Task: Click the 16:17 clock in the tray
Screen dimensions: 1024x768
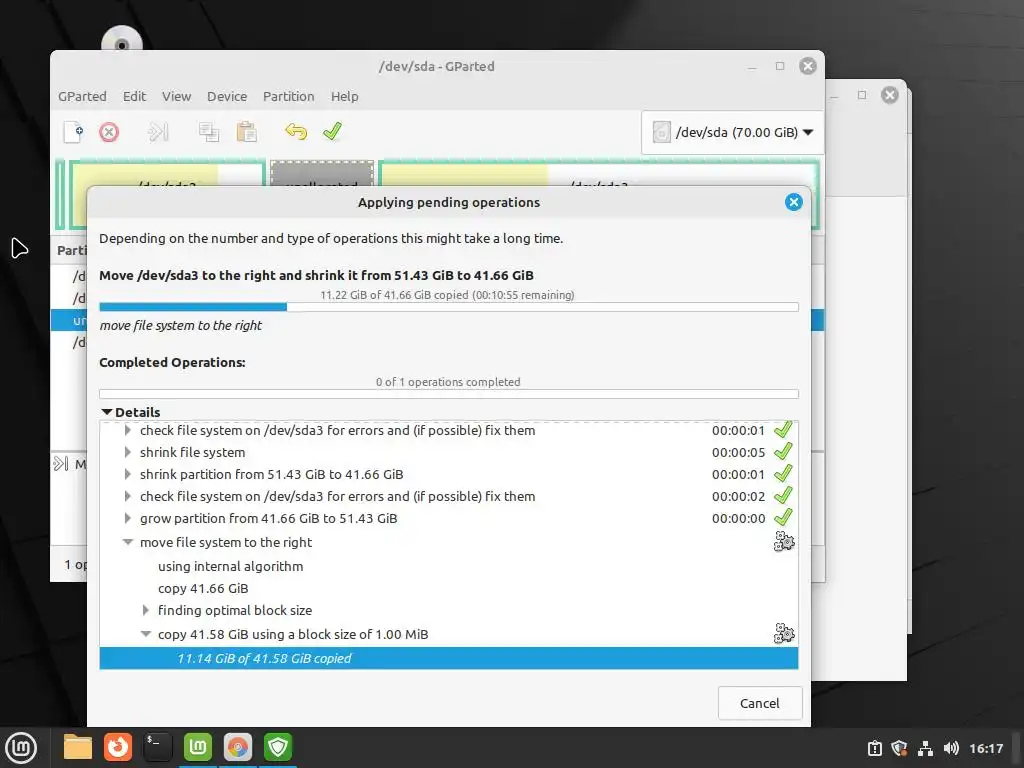Action: tap(986, 748)
